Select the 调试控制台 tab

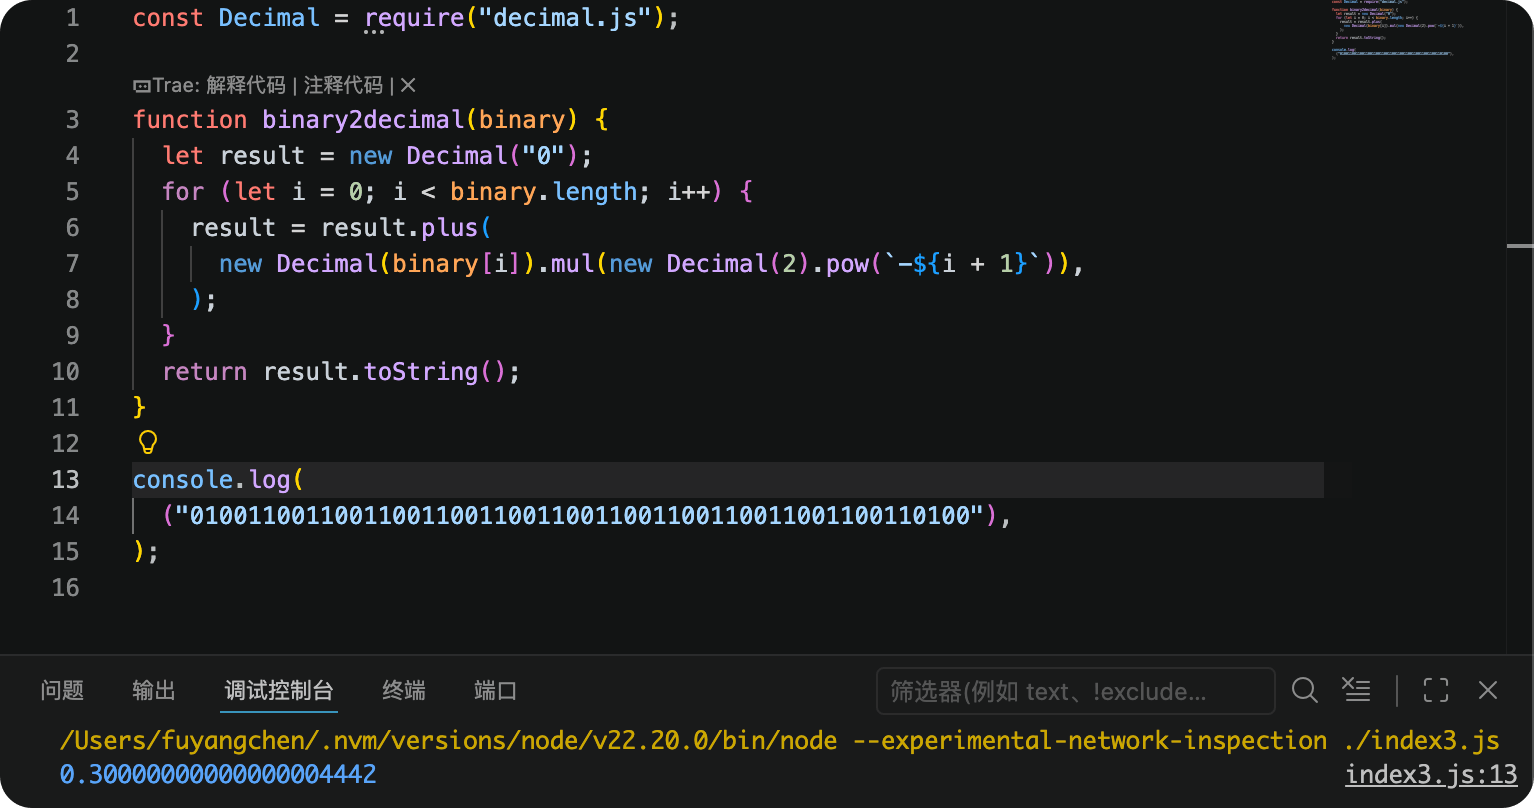[279, 690]
